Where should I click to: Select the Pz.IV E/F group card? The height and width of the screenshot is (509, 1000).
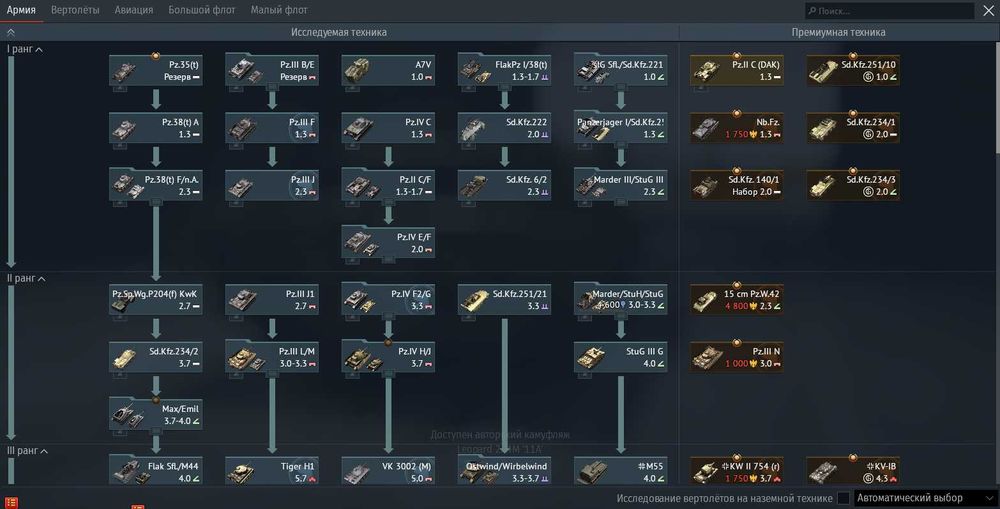[388, 242]
